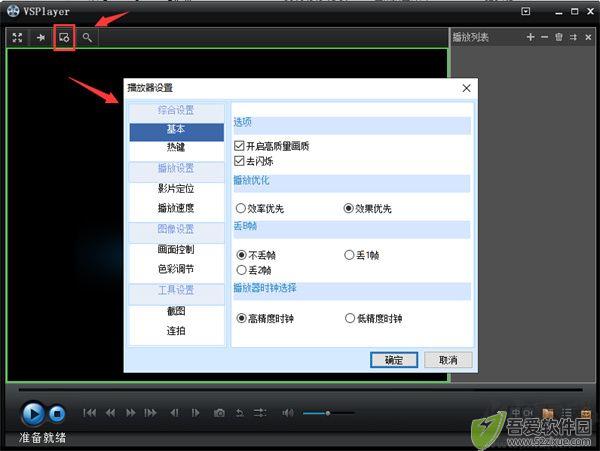Click the 综合设置 section header

coord(176,111)
